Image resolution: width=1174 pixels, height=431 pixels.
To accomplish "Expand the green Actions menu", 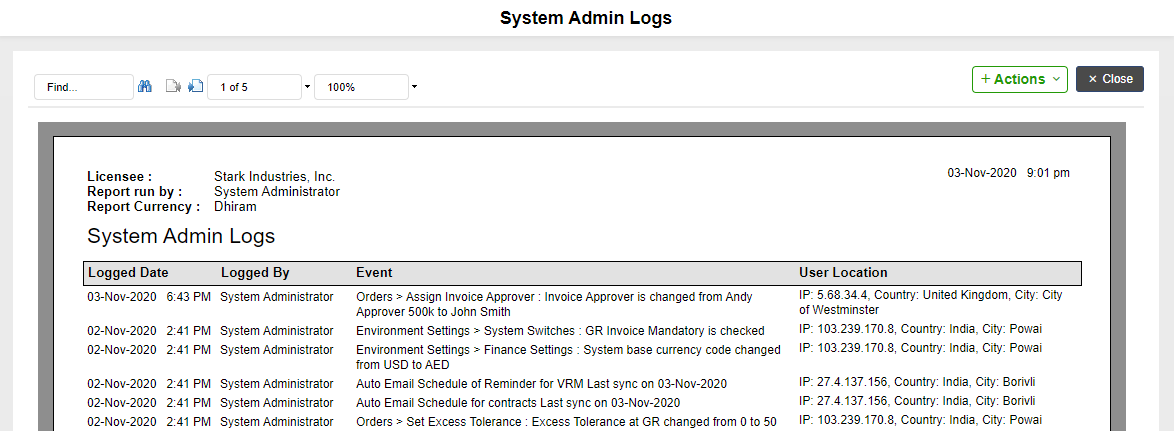I will tap(1020, 79).
